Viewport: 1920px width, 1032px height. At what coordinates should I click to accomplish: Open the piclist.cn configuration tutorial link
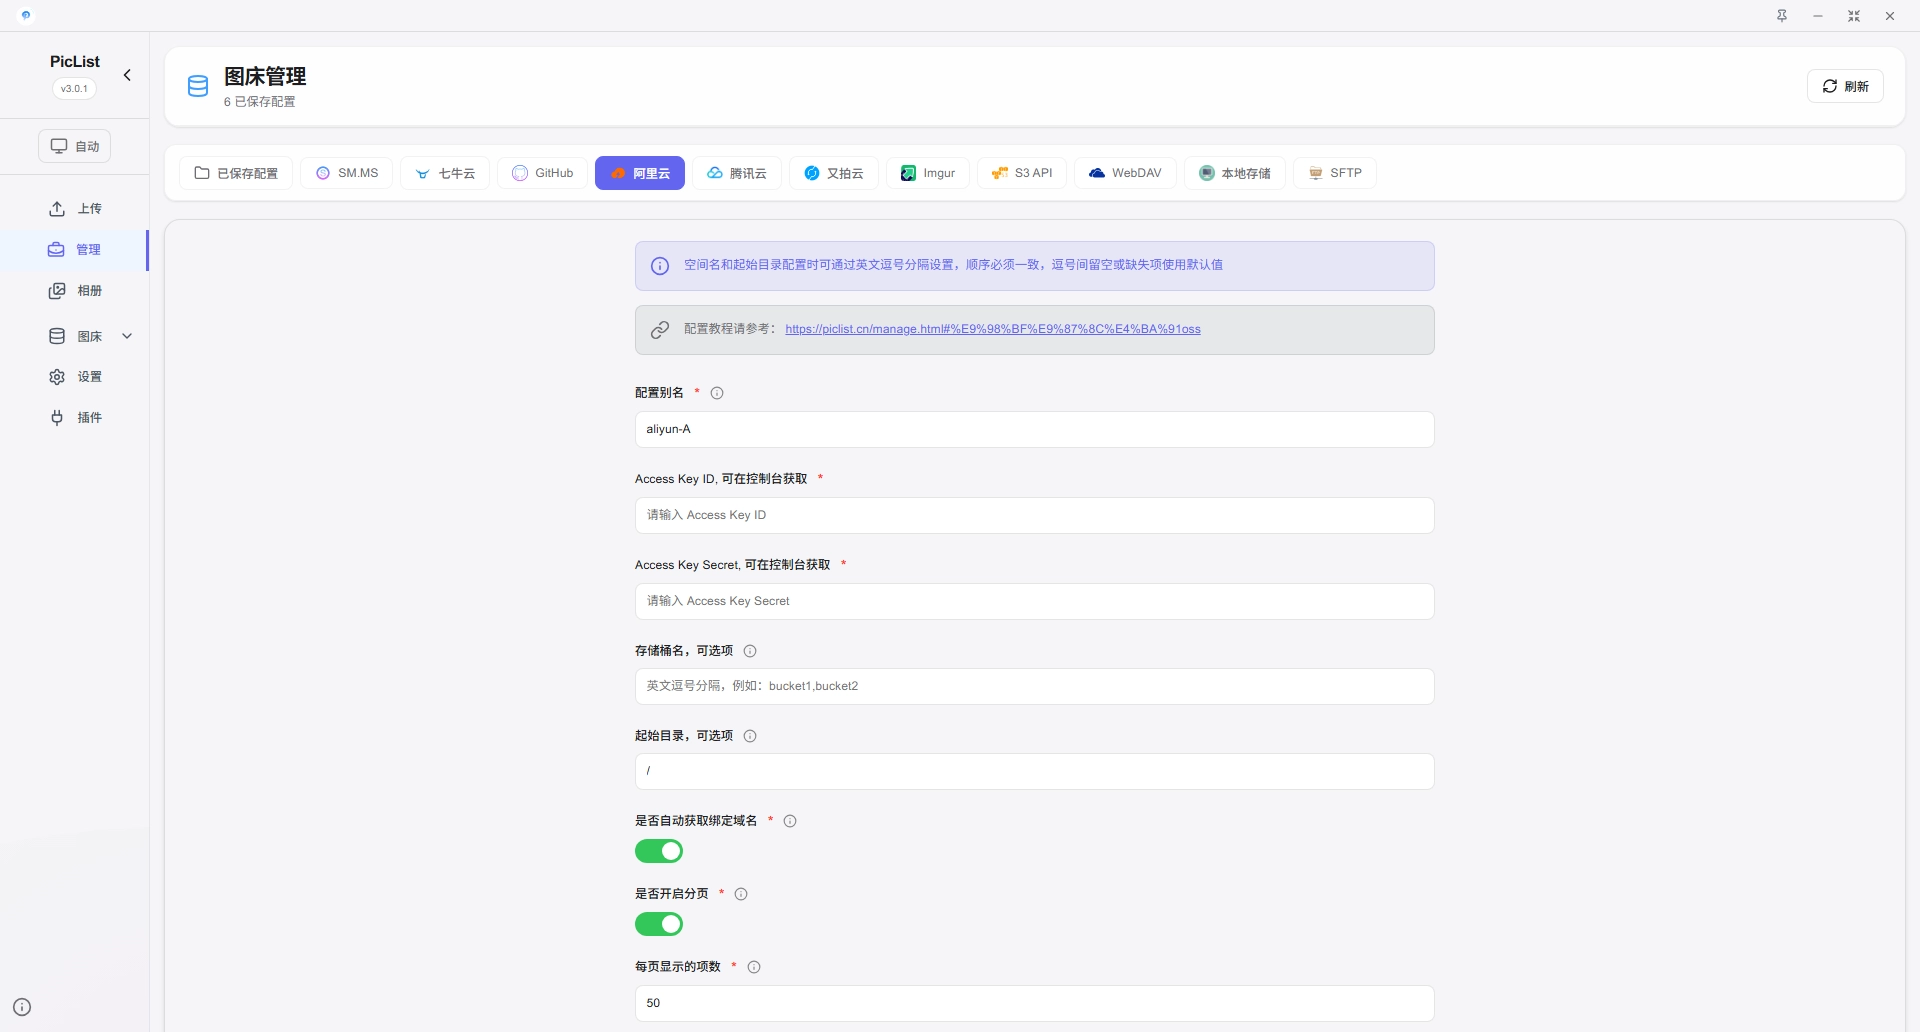pyautogui.click(x=993, y=329)
